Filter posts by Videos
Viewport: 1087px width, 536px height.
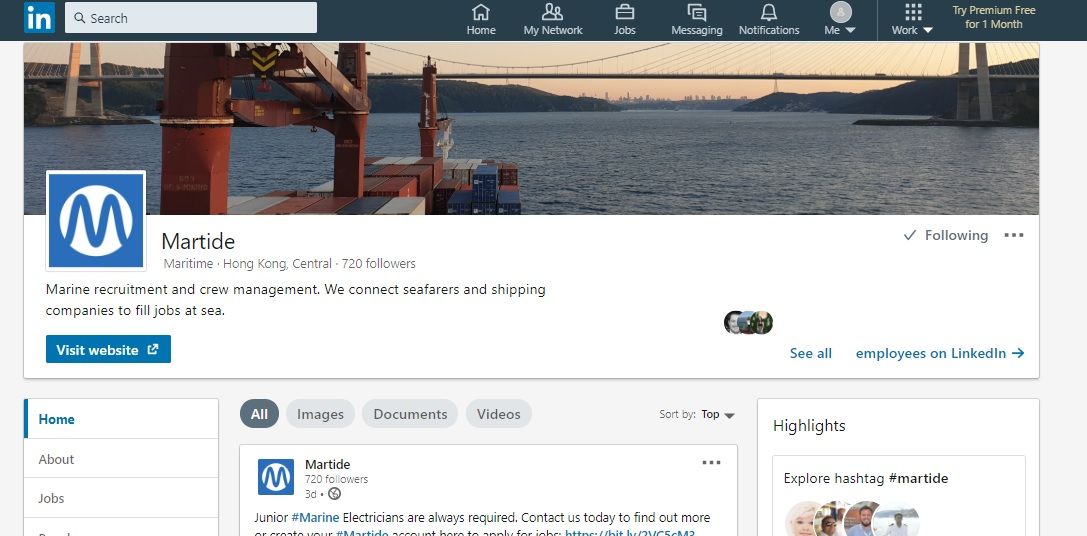tap(498, 414)
